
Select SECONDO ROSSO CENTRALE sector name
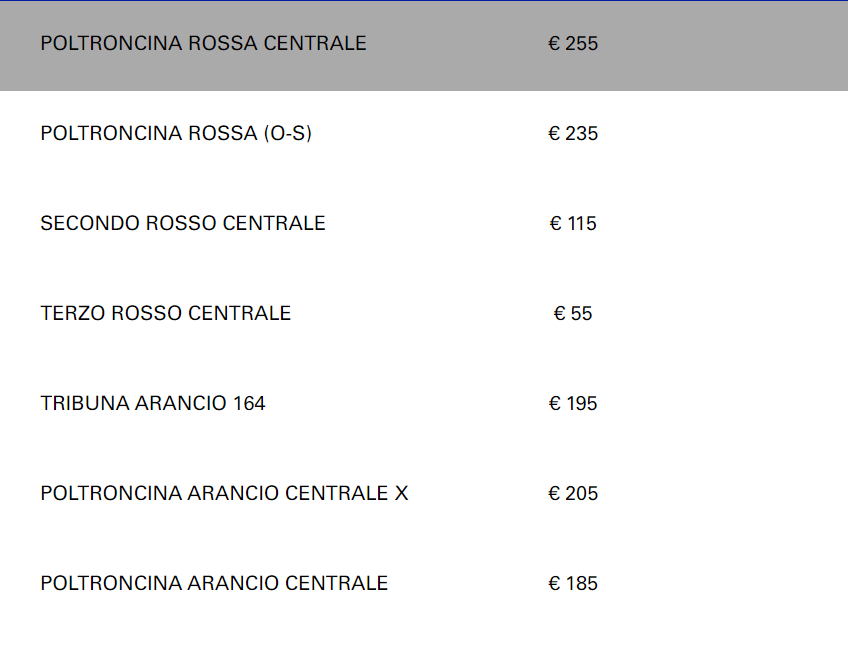click(183, 224)
